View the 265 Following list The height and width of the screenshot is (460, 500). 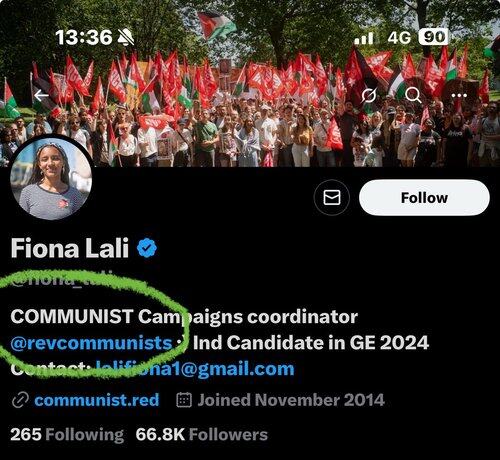(x=67, y=435)
